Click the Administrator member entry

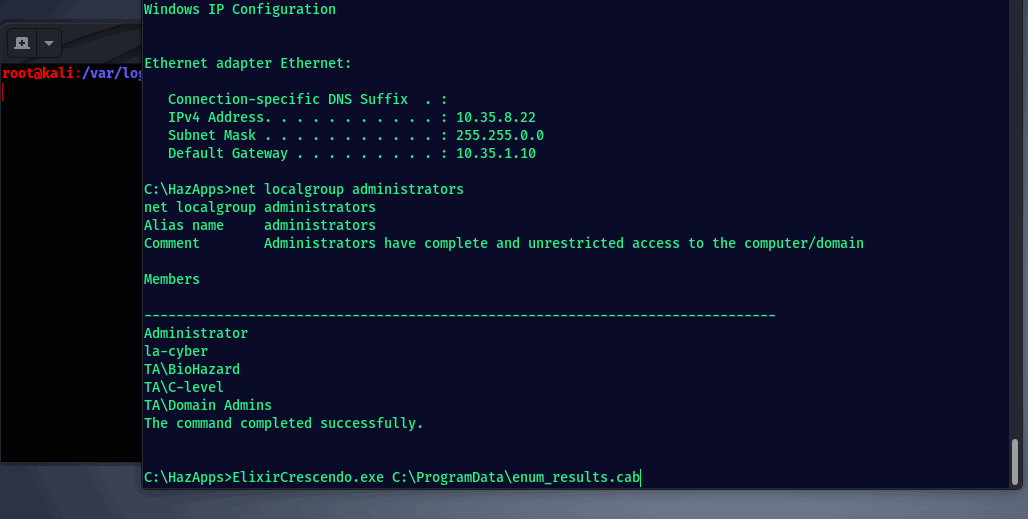[196, 333]
